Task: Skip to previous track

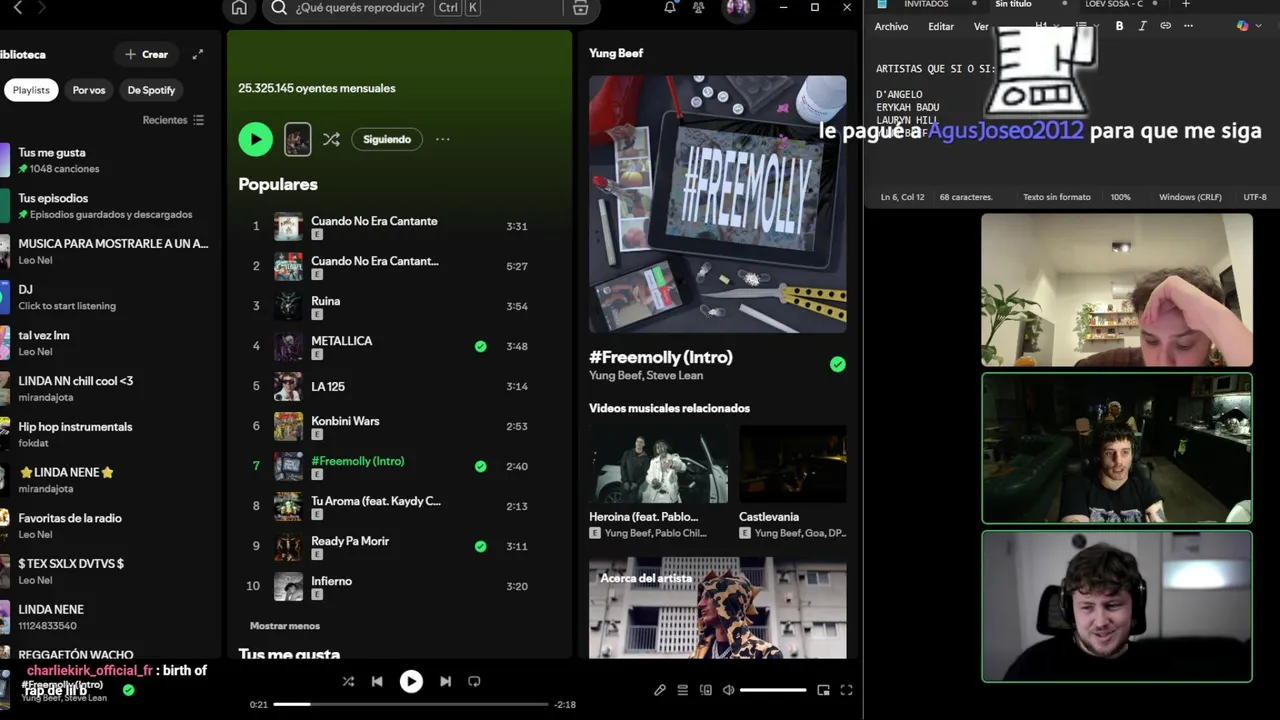Action: (377, 681)
